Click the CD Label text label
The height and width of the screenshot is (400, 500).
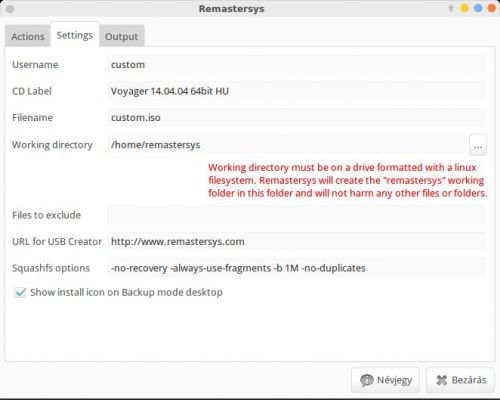pyautogui.click(x=32, y=91)
